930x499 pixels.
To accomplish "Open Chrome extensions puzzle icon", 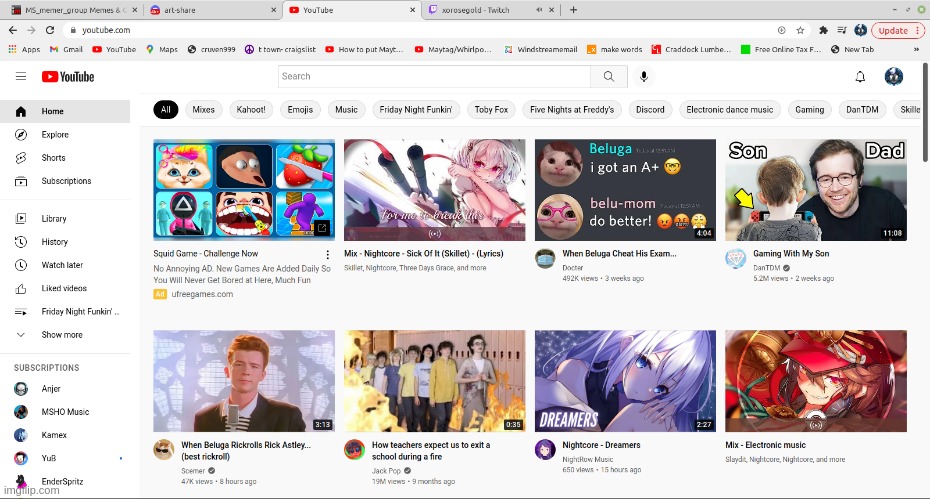I will click(x=823, y=30).
